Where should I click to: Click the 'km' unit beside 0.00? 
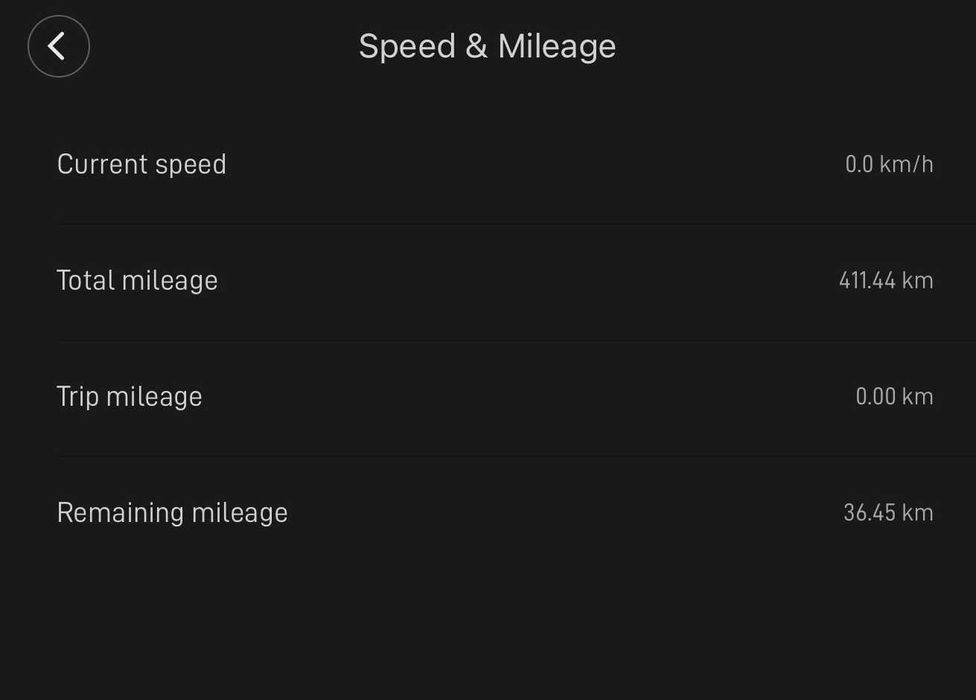click(917, 396)
